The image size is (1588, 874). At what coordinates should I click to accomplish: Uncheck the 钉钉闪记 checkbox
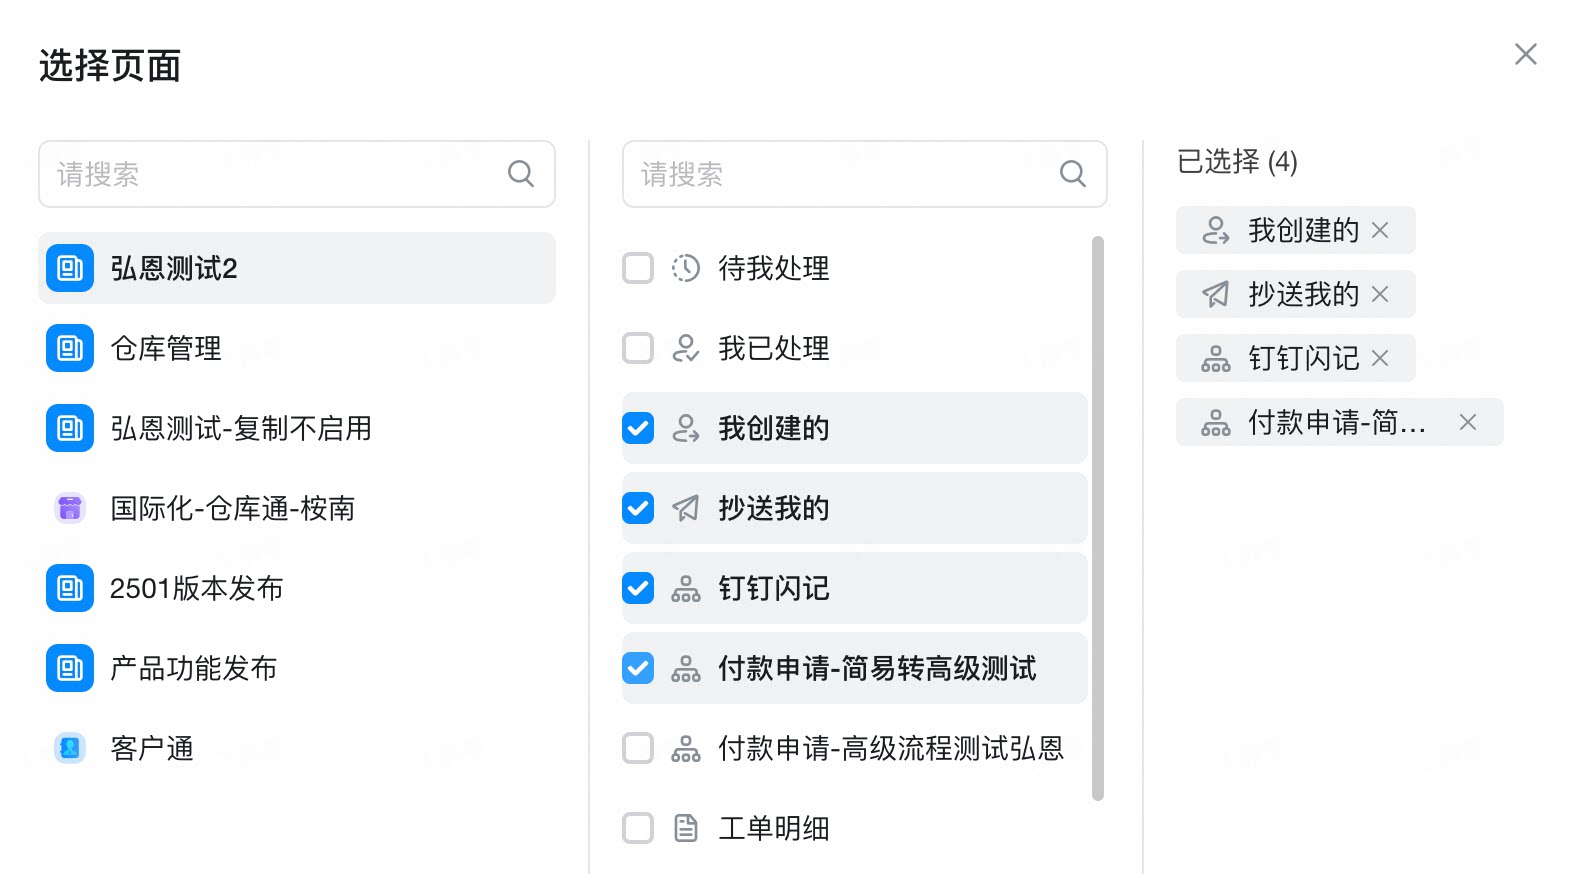point(638,588)
